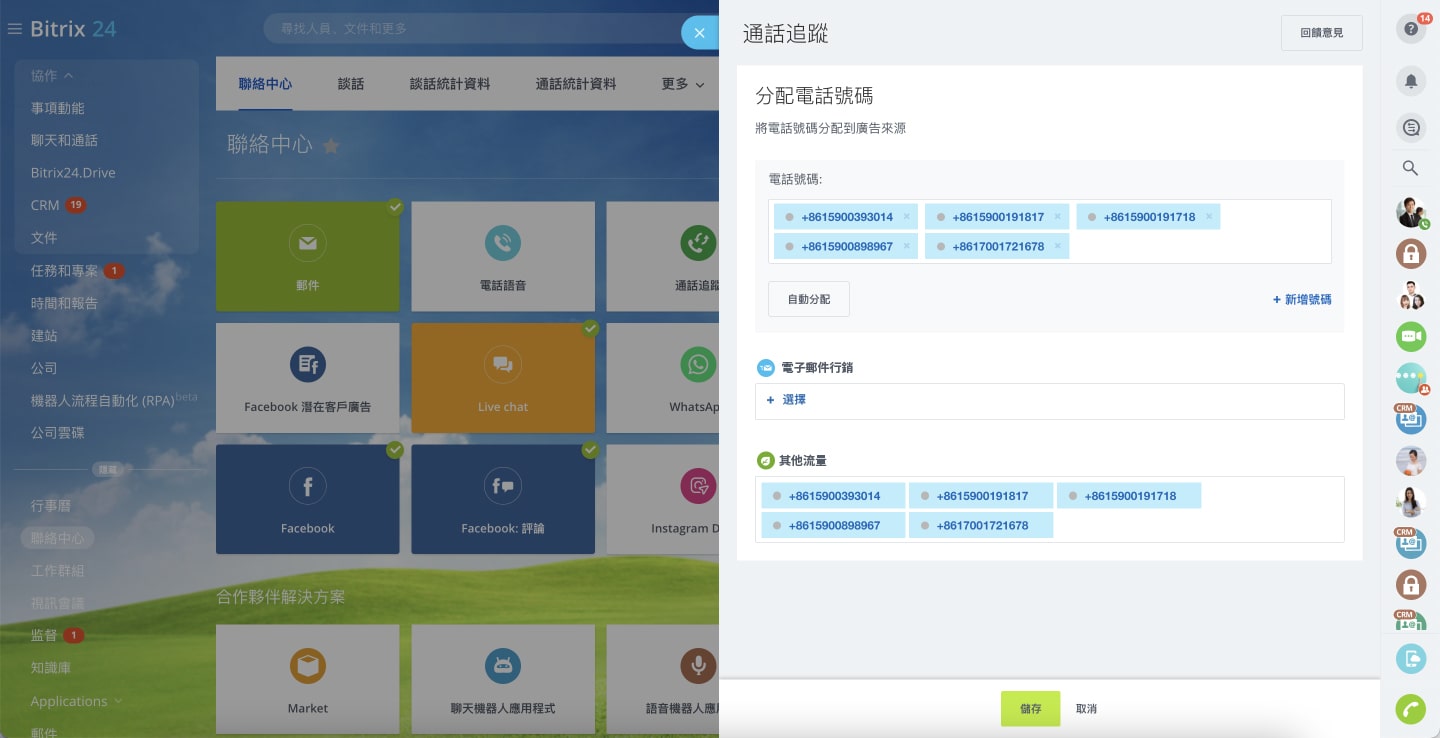Open Bitrix24.Drive in the sidebar
This screenshot has height=738, width=1440.
coord(73,173)
